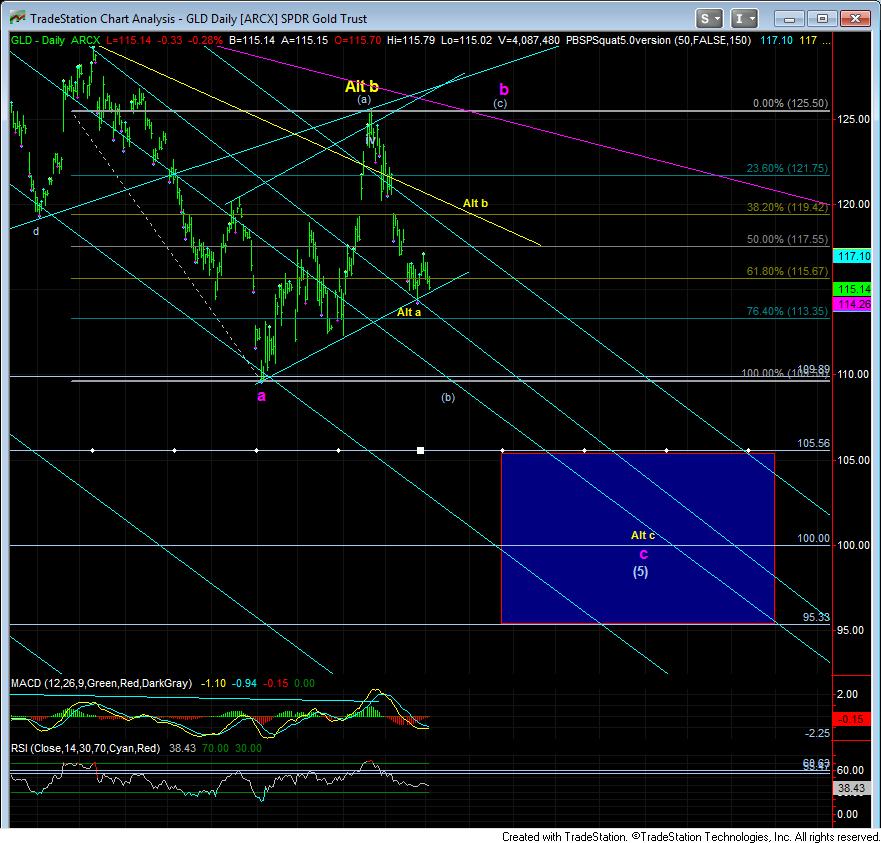This screenshot has width=881, height=843.
Task: Minimize the Chart Analysis window
Action: pyautogui.click(x=789, y=19)
